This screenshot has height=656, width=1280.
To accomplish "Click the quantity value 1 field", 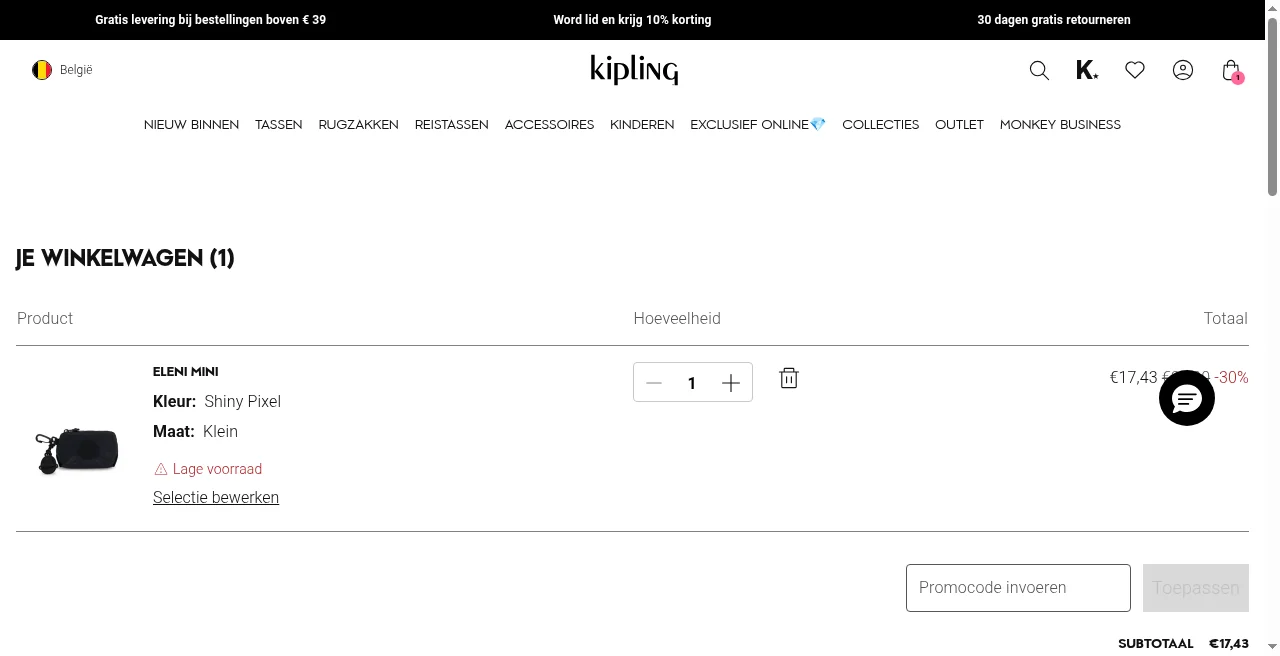I will [x=692, y=383].
